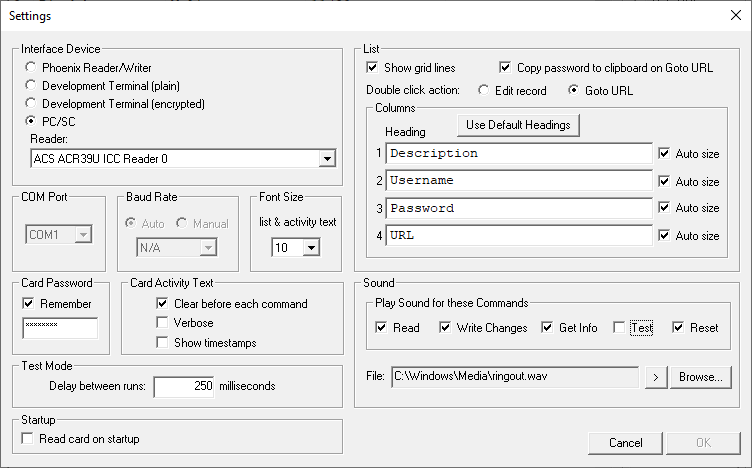
Task: Disable Copy password to clipboard on Goto URL
Action: (x=506, y=68)
